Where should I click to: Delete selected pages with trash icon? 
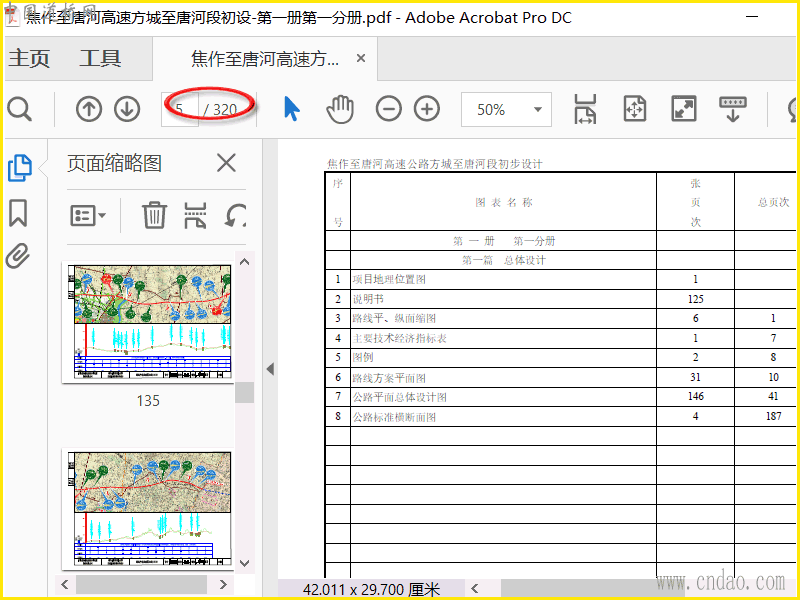coord(154,215)
